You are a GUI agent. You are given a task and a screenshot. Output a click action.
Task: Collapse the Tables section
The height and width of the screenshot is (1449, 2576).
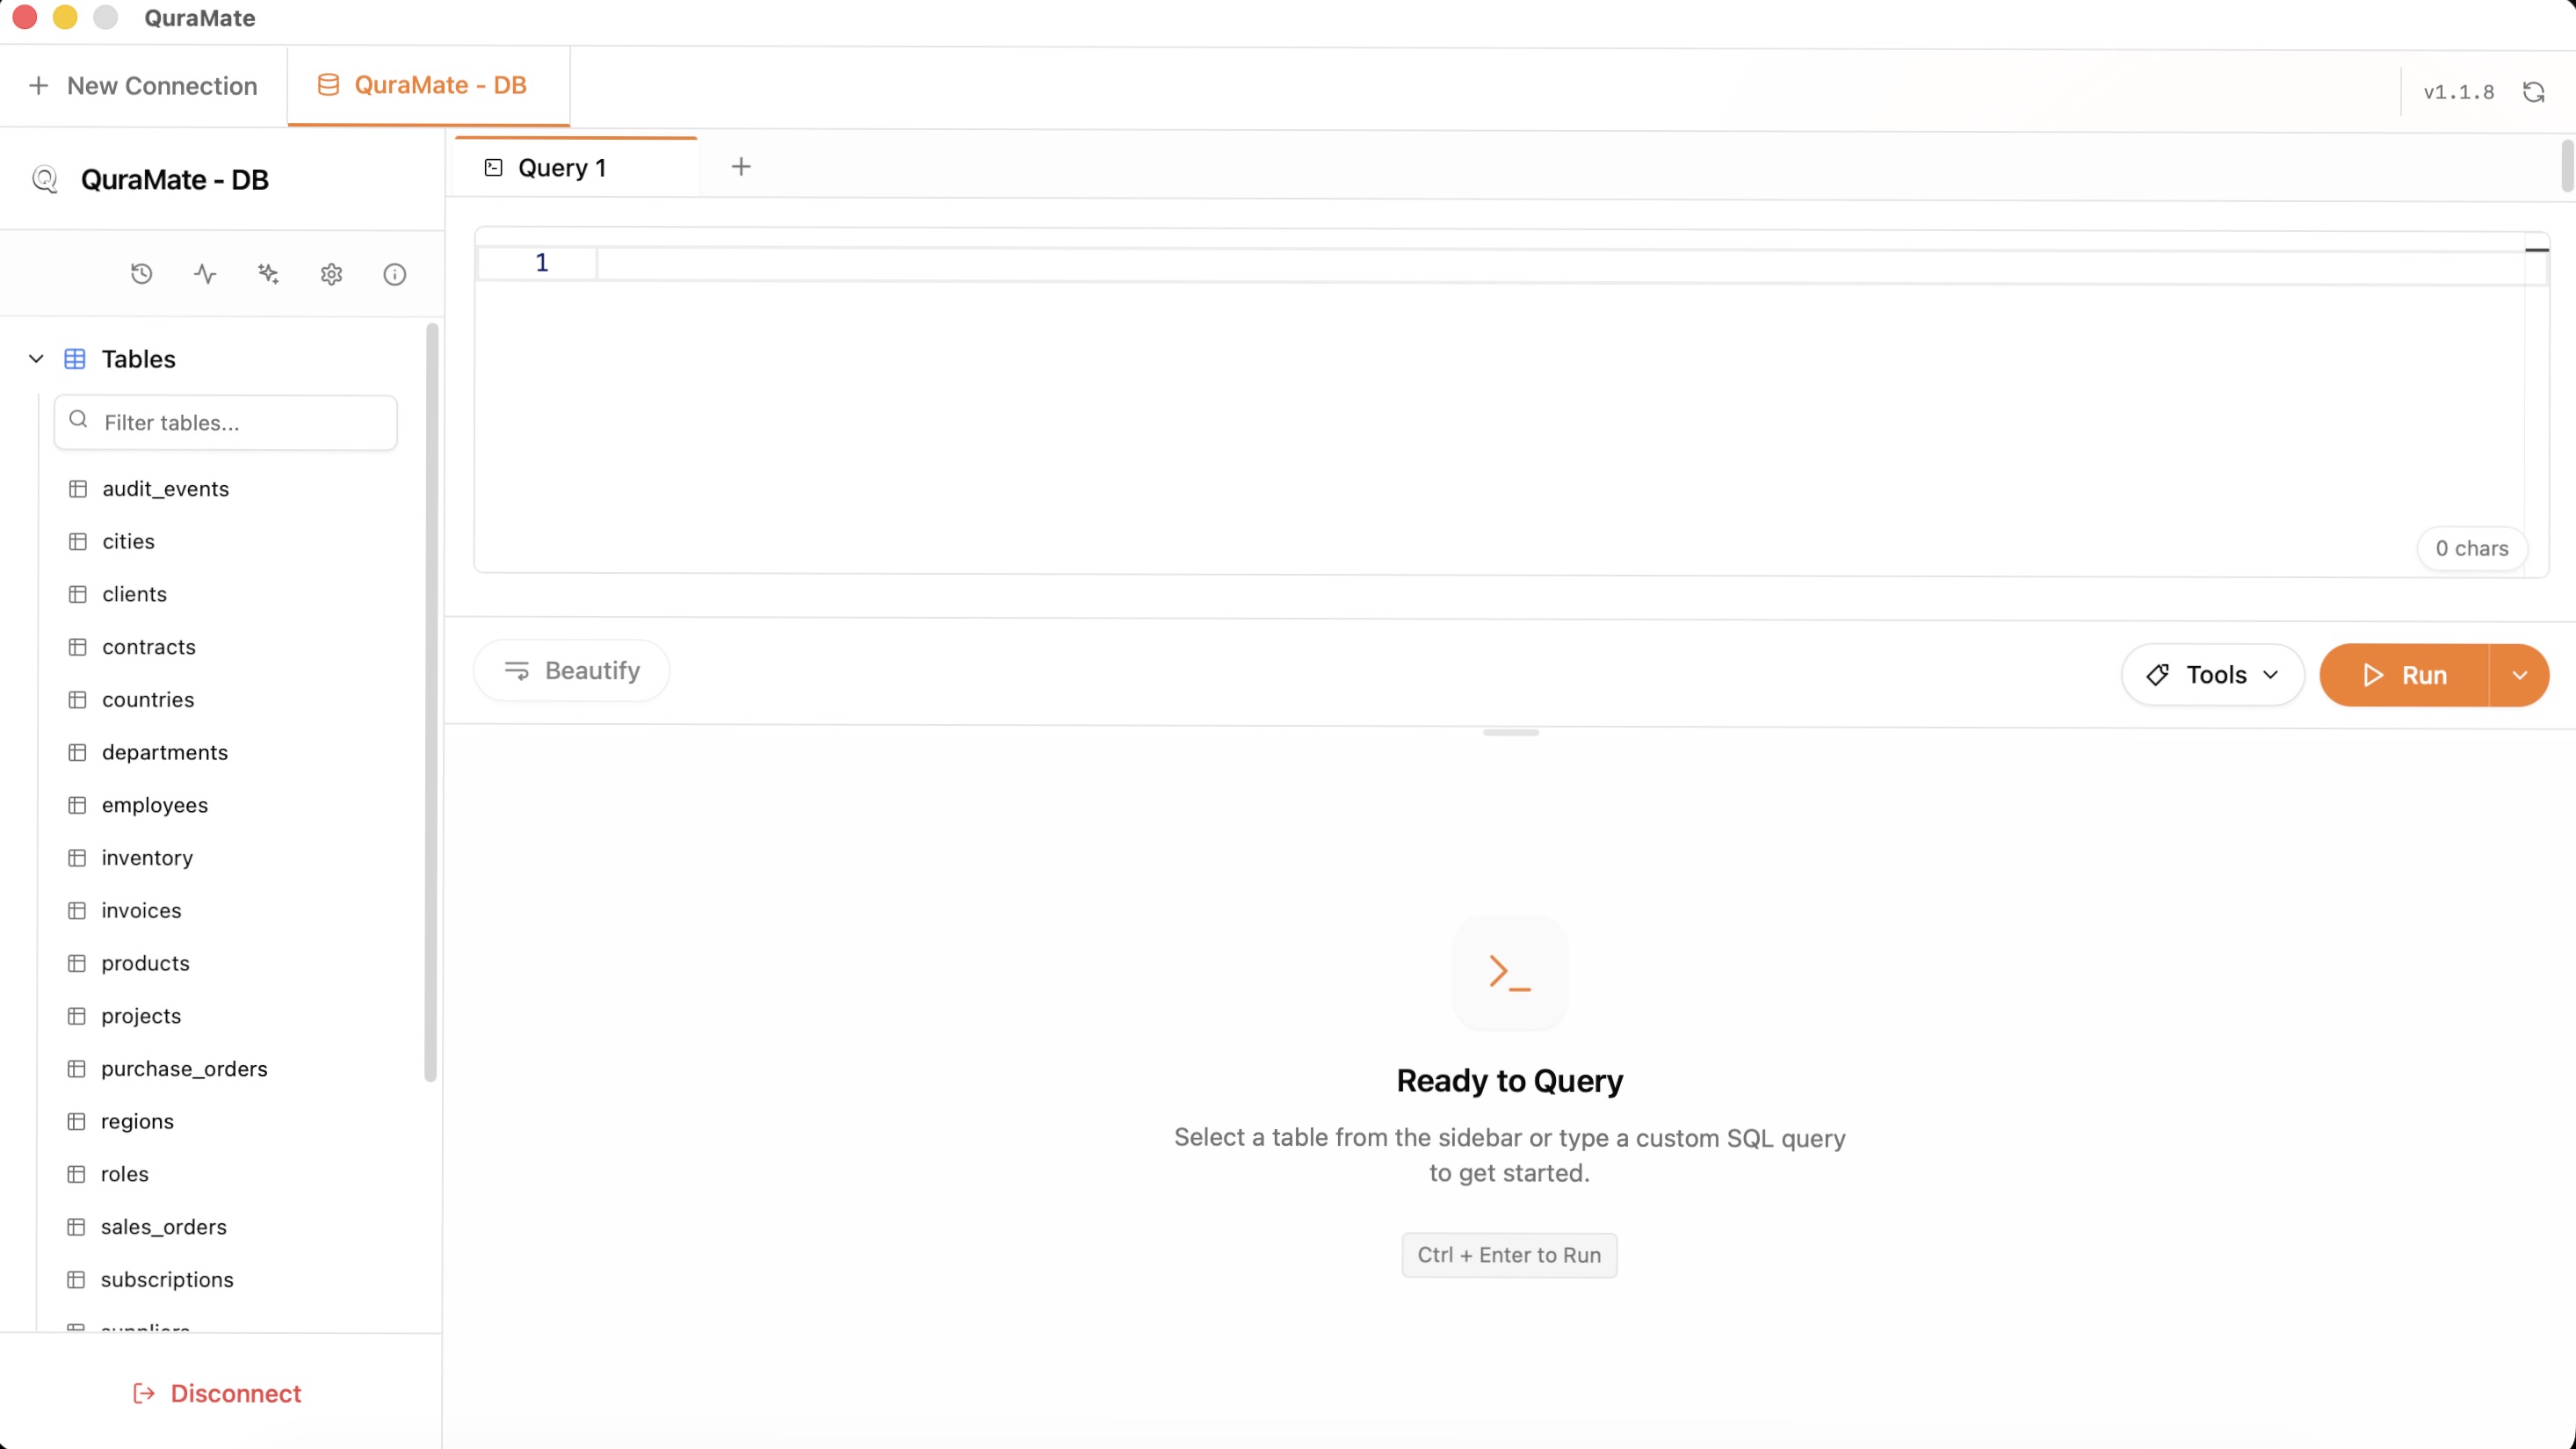[35, 358]
